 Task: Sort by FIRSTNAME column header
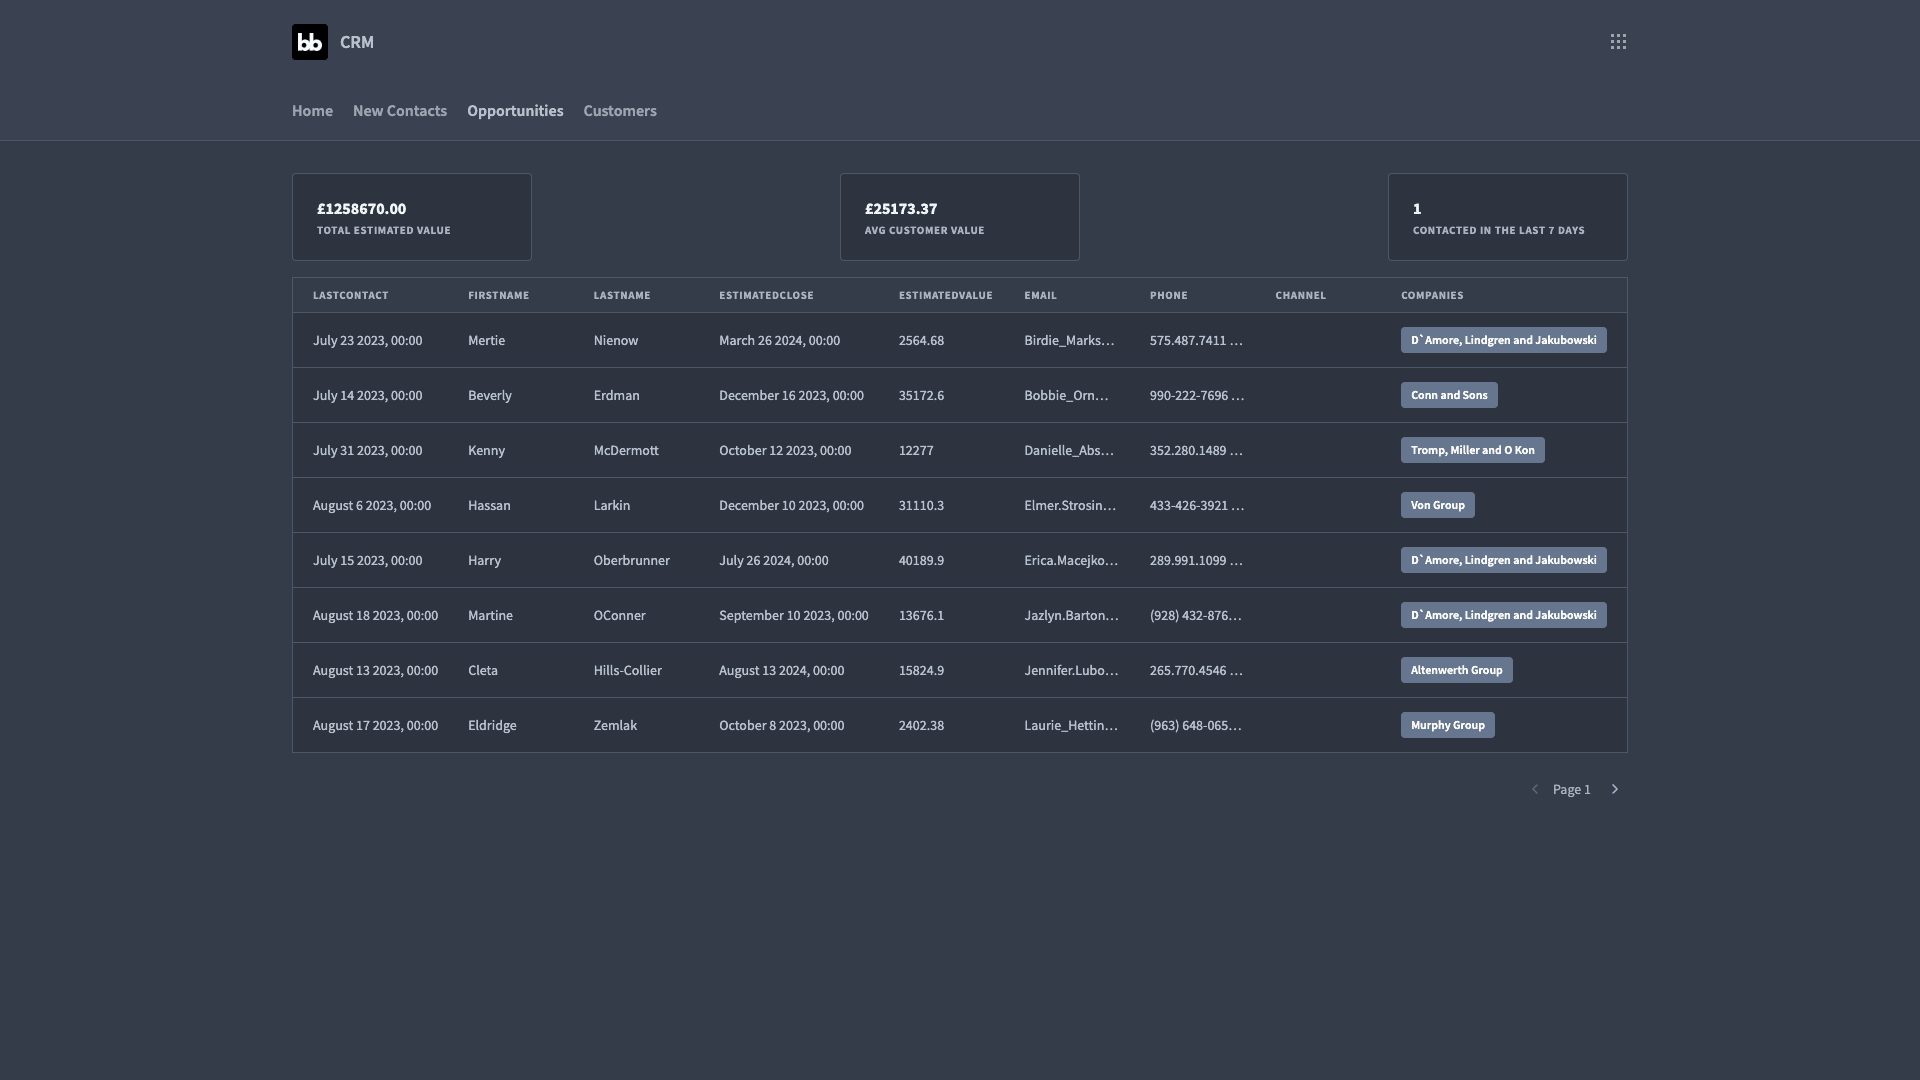pyautogui.click(x=498, y=295)
